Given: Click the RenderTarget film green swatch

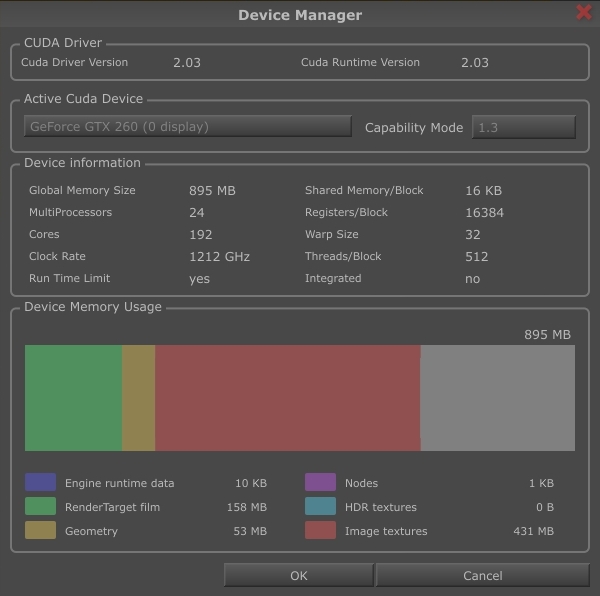Looking at the screenshot, I should 40,507.
